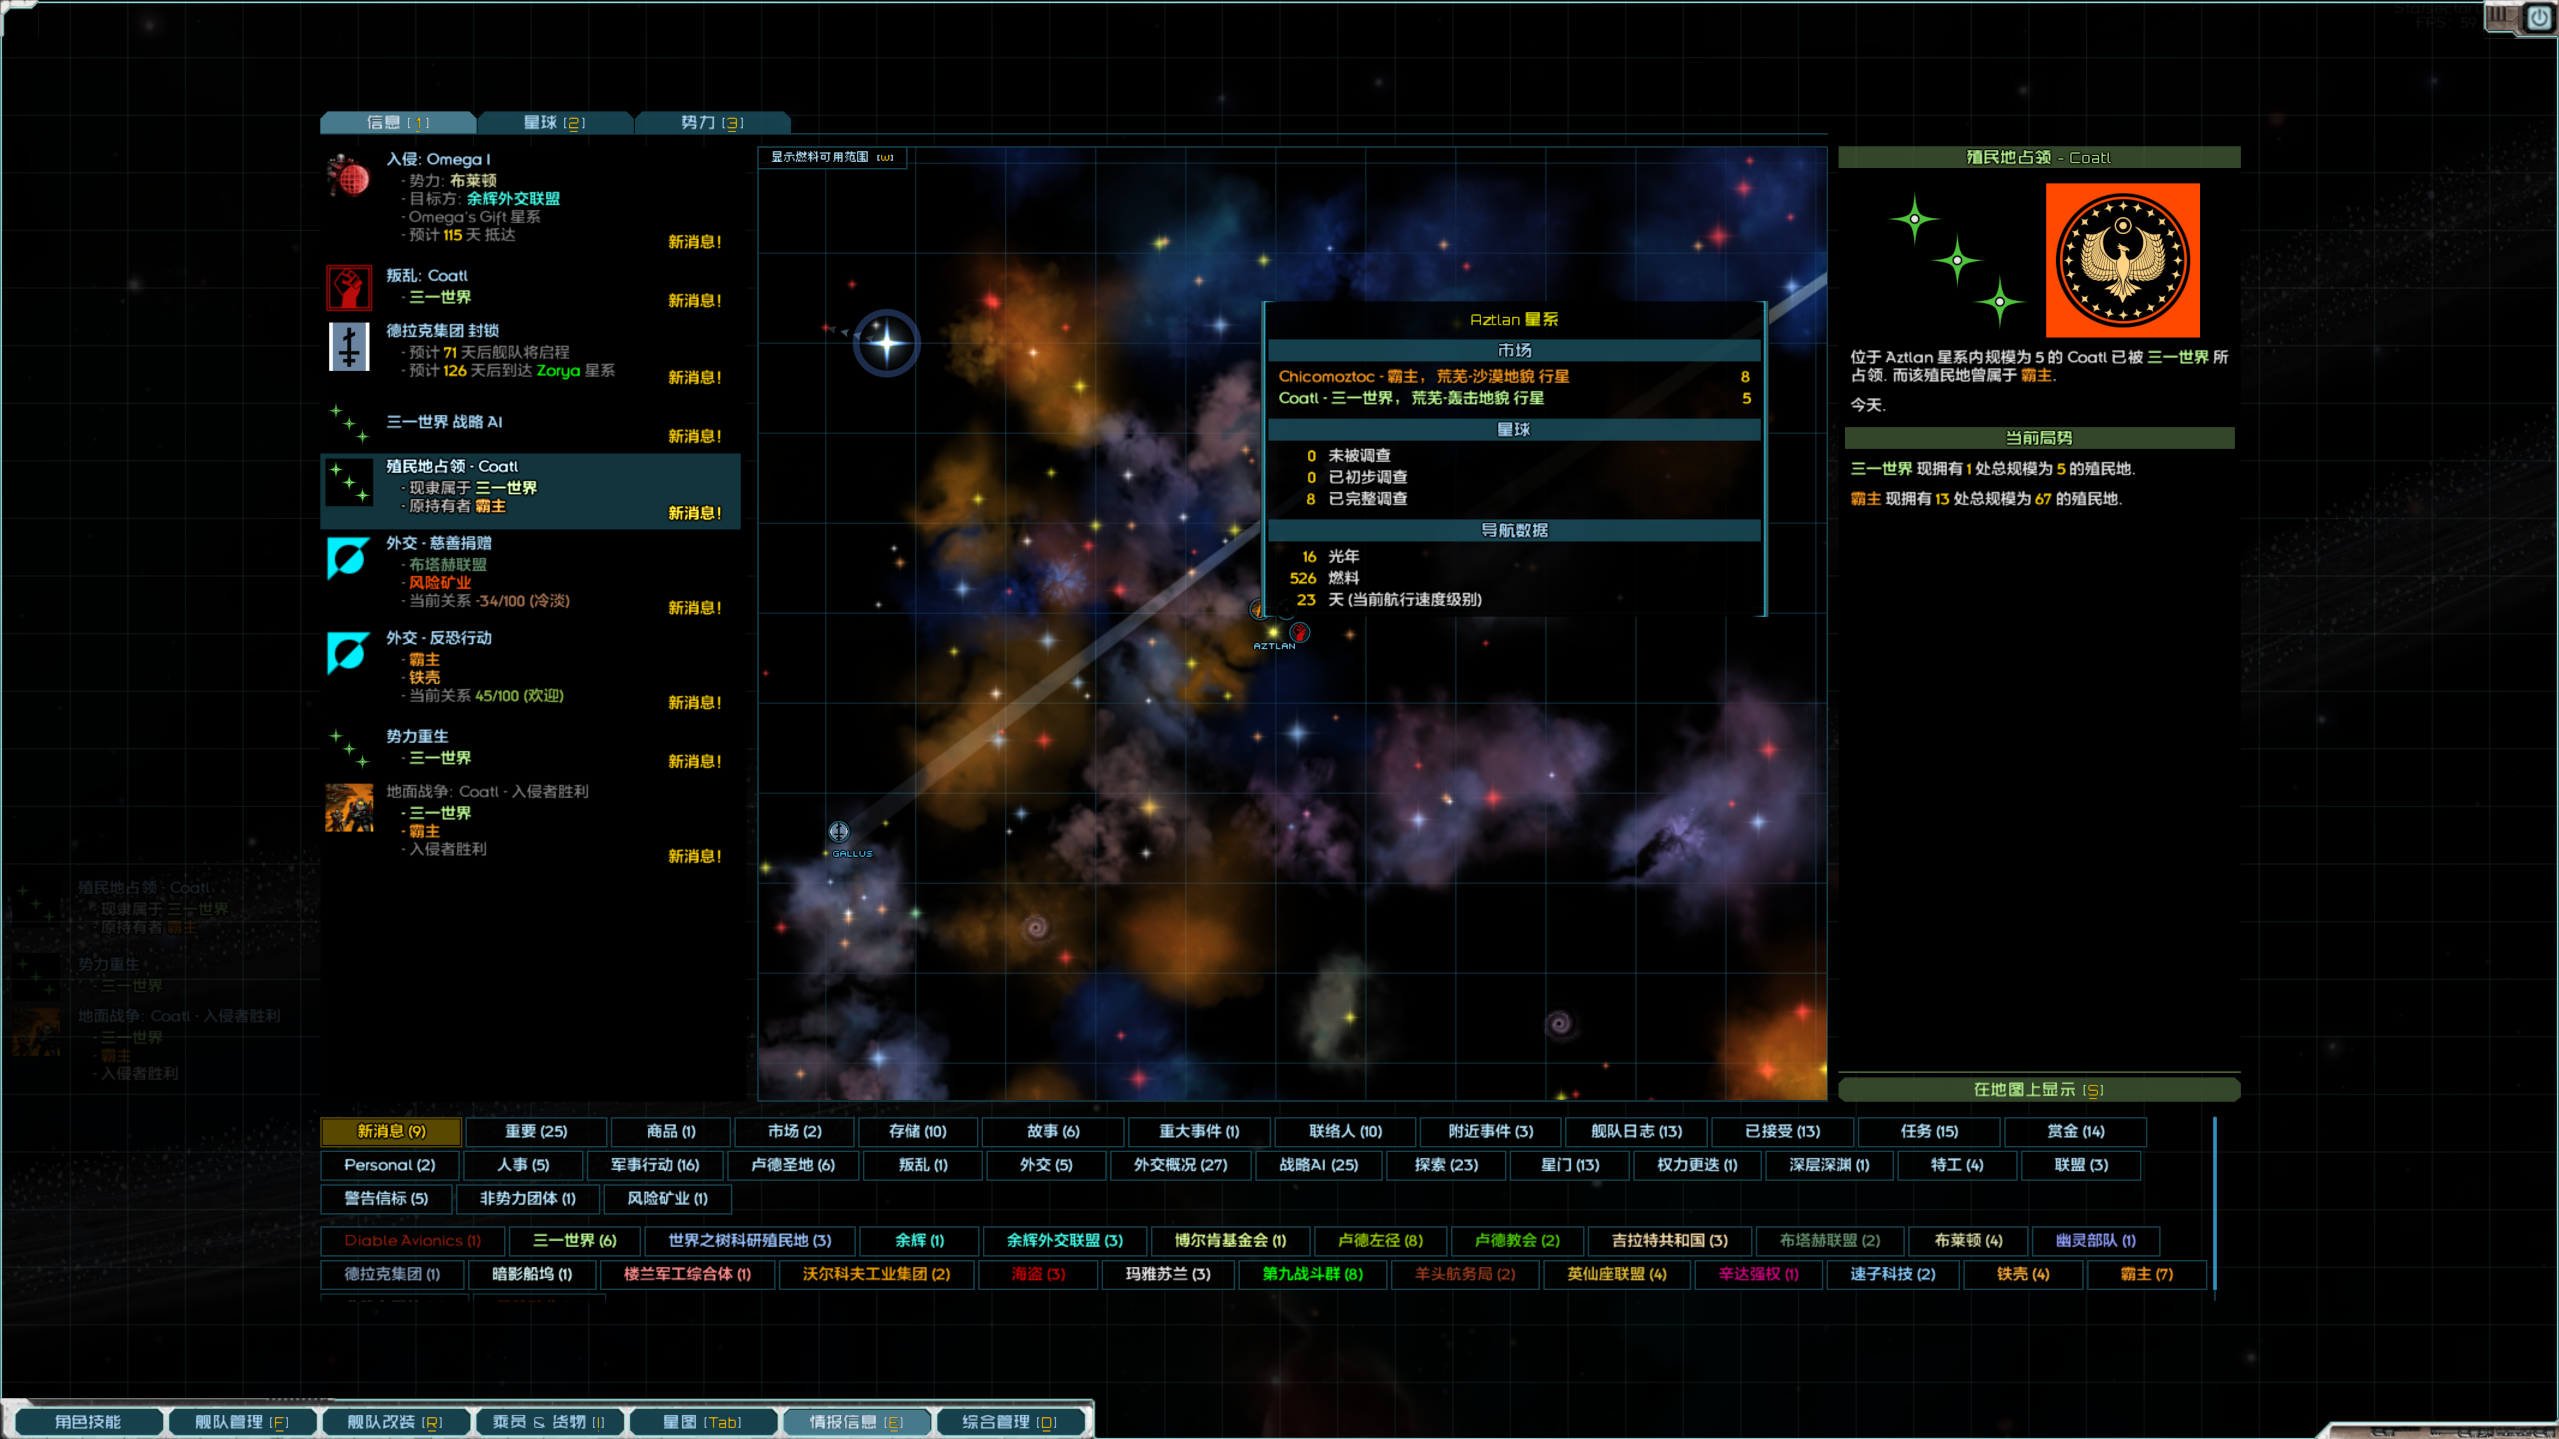2559x1439 pixels.
Task: Toggle the fuel range display option
Action: point(832,157)
